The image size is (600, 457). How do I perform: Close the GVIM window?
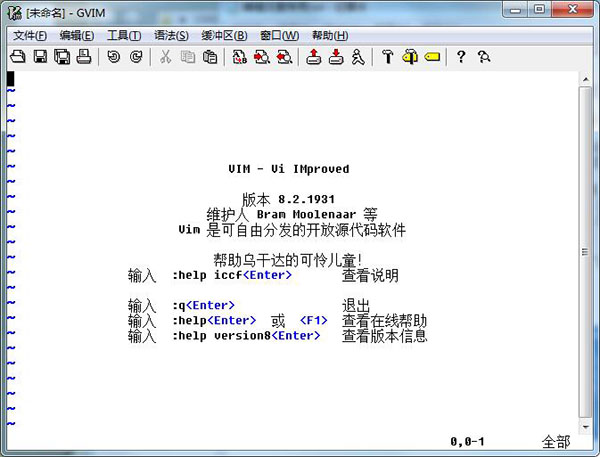[x=572, y=10]
